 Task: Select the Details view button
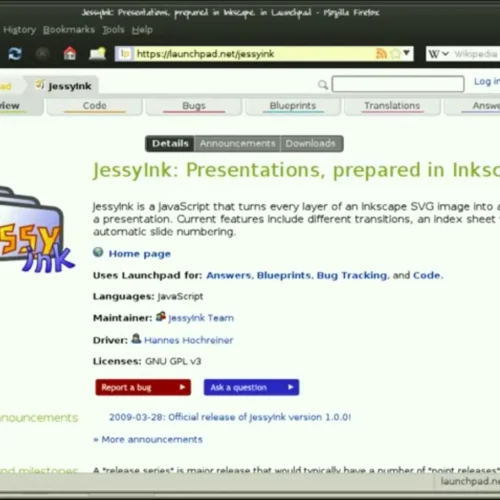point(170,144)
